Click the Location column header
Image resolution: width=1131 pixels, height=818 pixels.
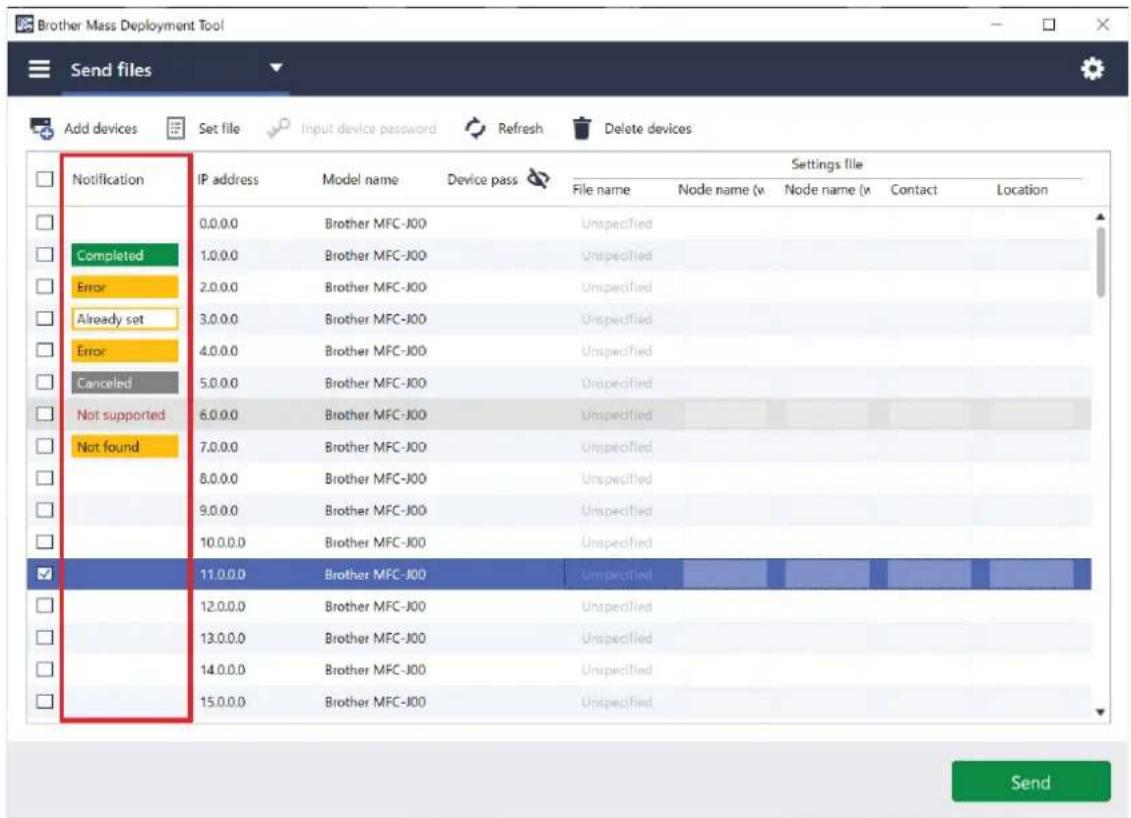(x=1022, y=190)
